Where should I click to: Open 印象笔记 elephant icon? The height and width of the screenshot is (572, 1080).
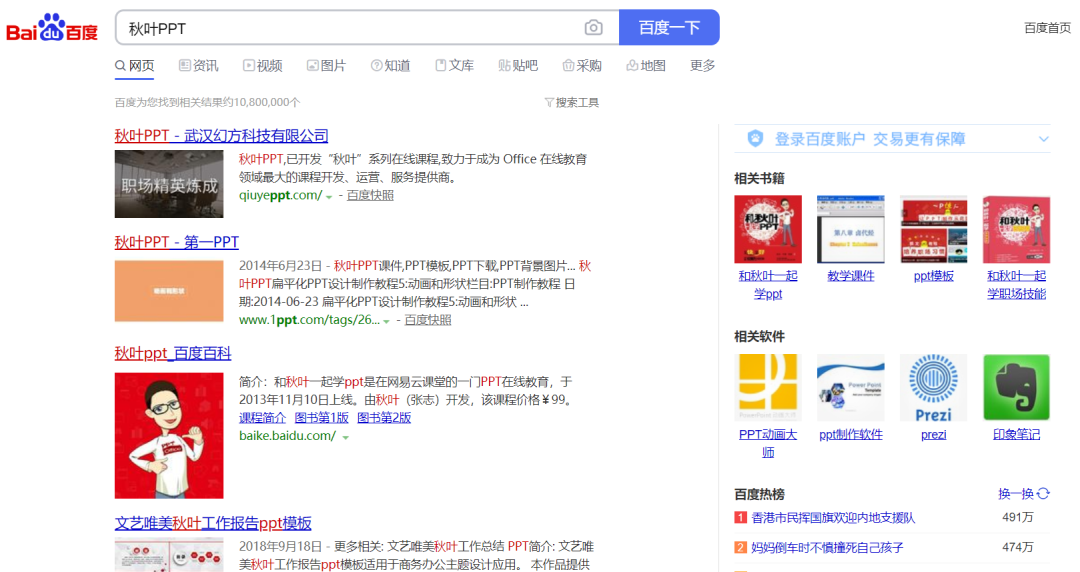click(1017, 387)
